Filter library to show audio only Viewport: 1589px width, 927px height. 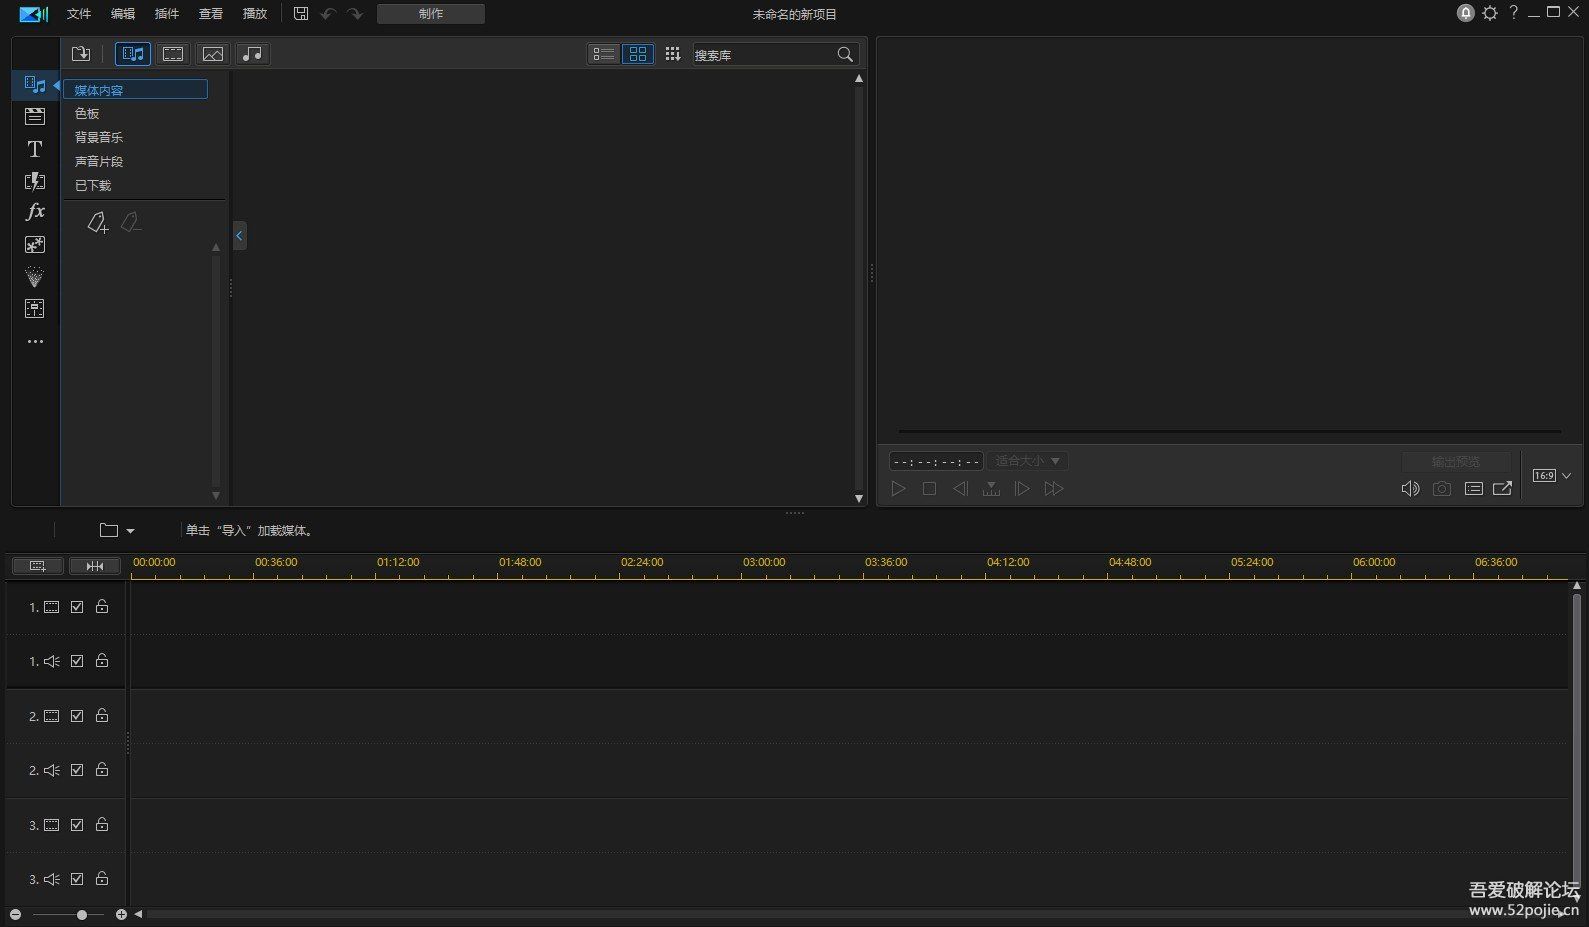pos(253,54)
